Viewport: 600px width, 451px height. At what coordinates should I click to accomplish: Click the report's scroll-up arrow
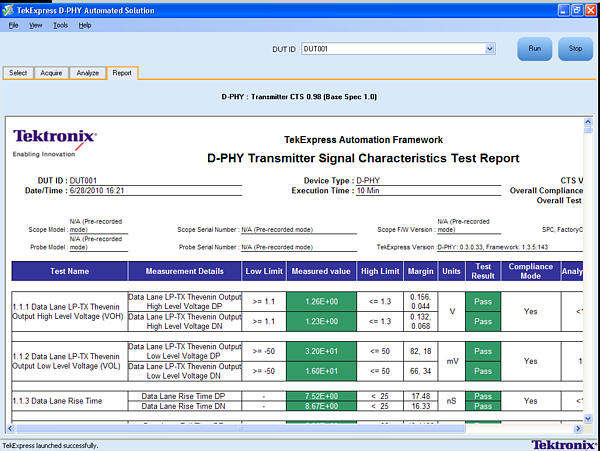[587, 126]
